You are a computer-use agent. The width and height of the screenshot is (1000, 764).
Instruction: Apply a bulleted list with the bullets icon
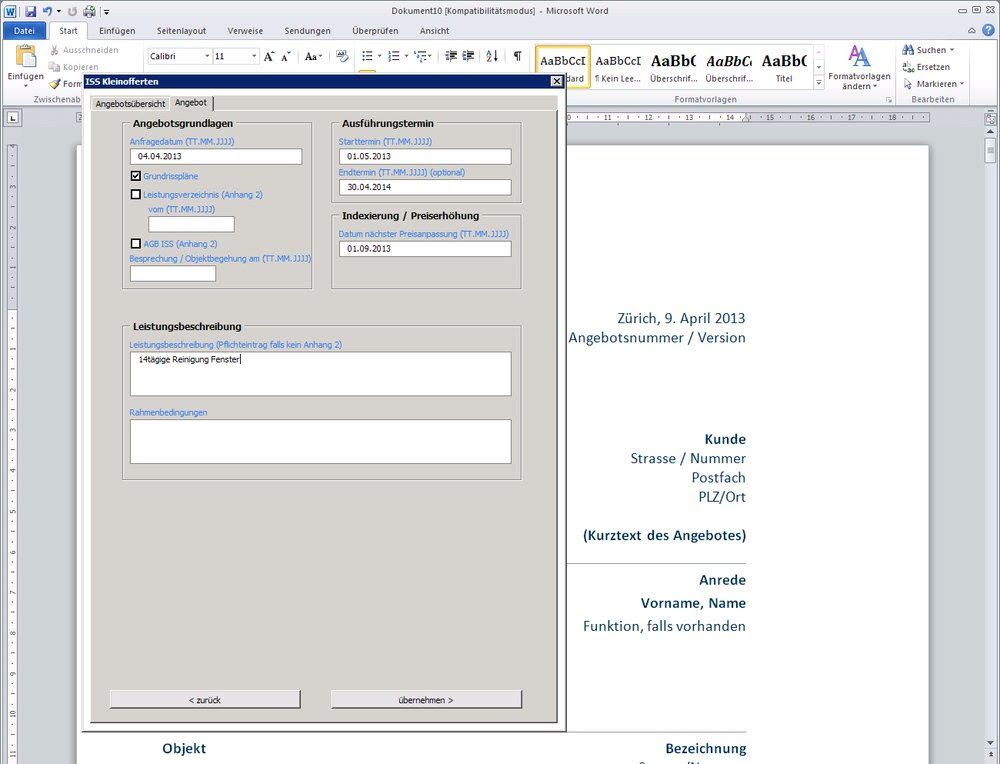367,56
